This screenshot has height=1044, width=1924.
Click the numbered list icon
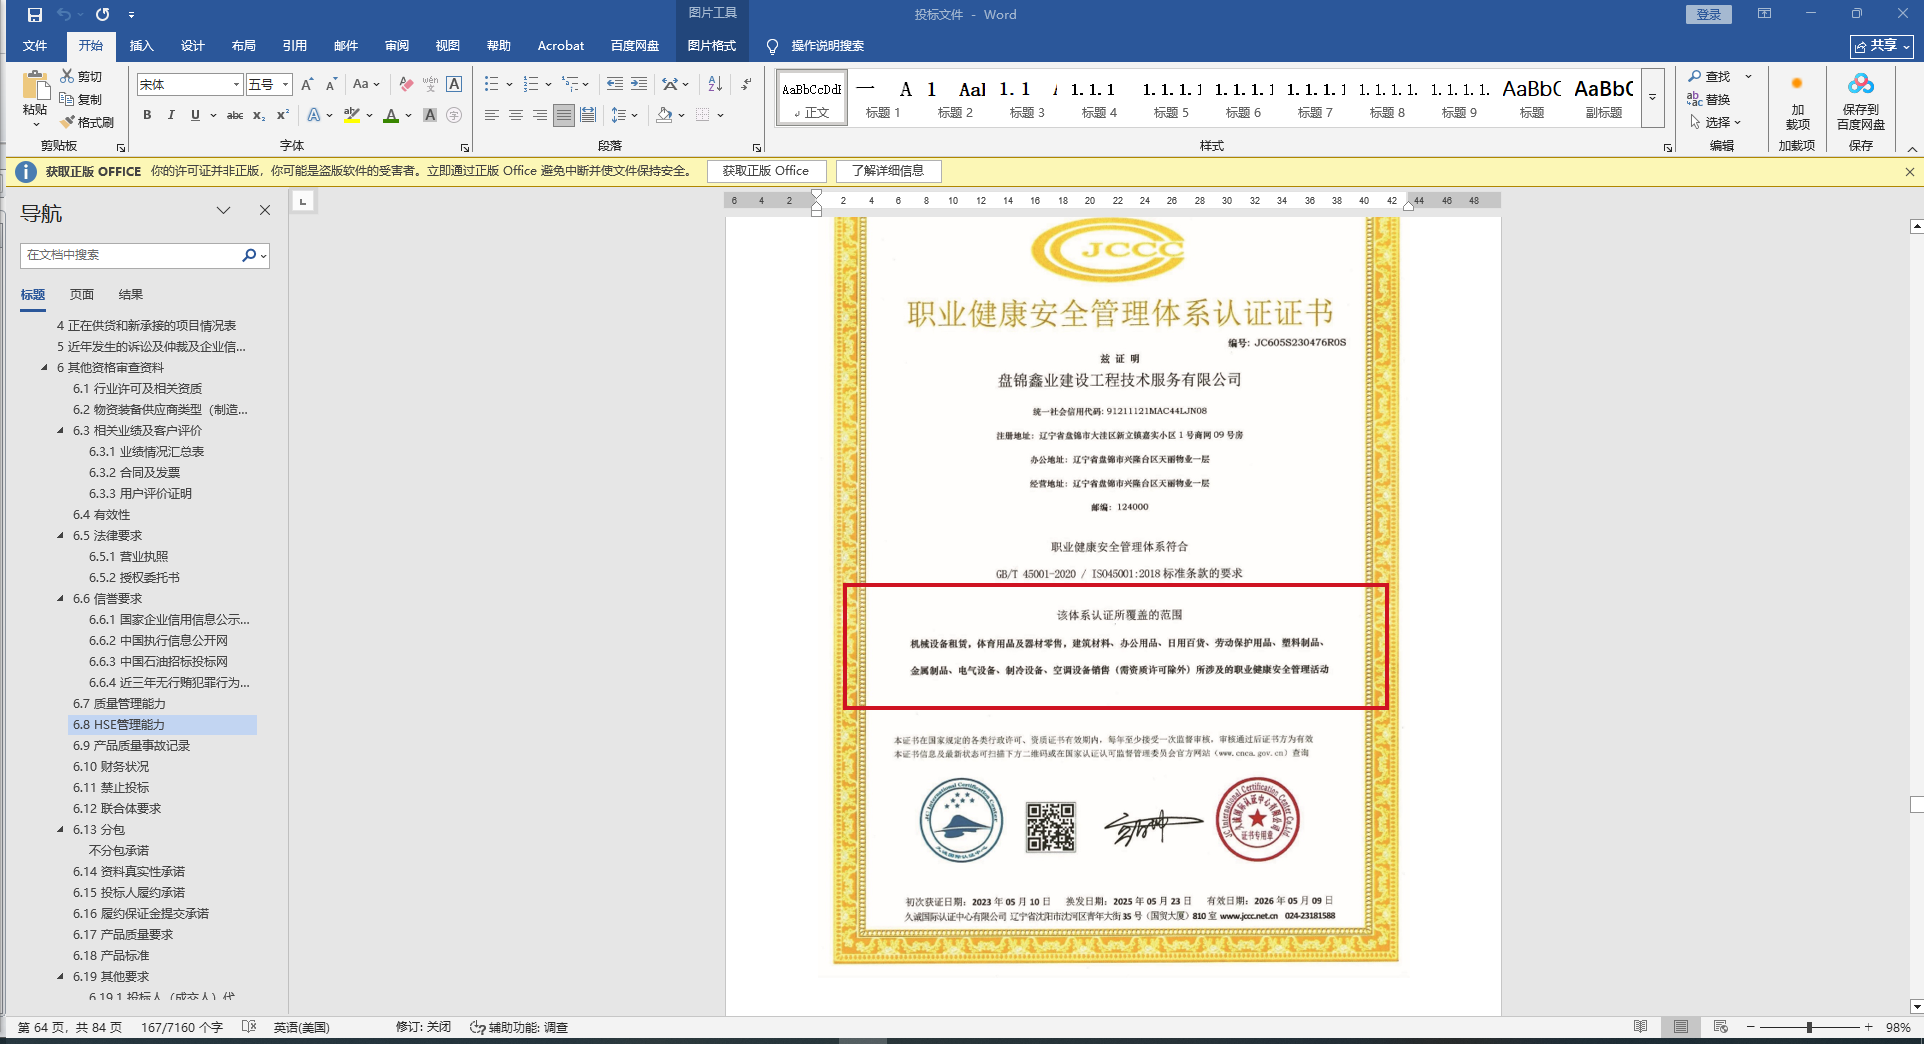click(530, 85)
